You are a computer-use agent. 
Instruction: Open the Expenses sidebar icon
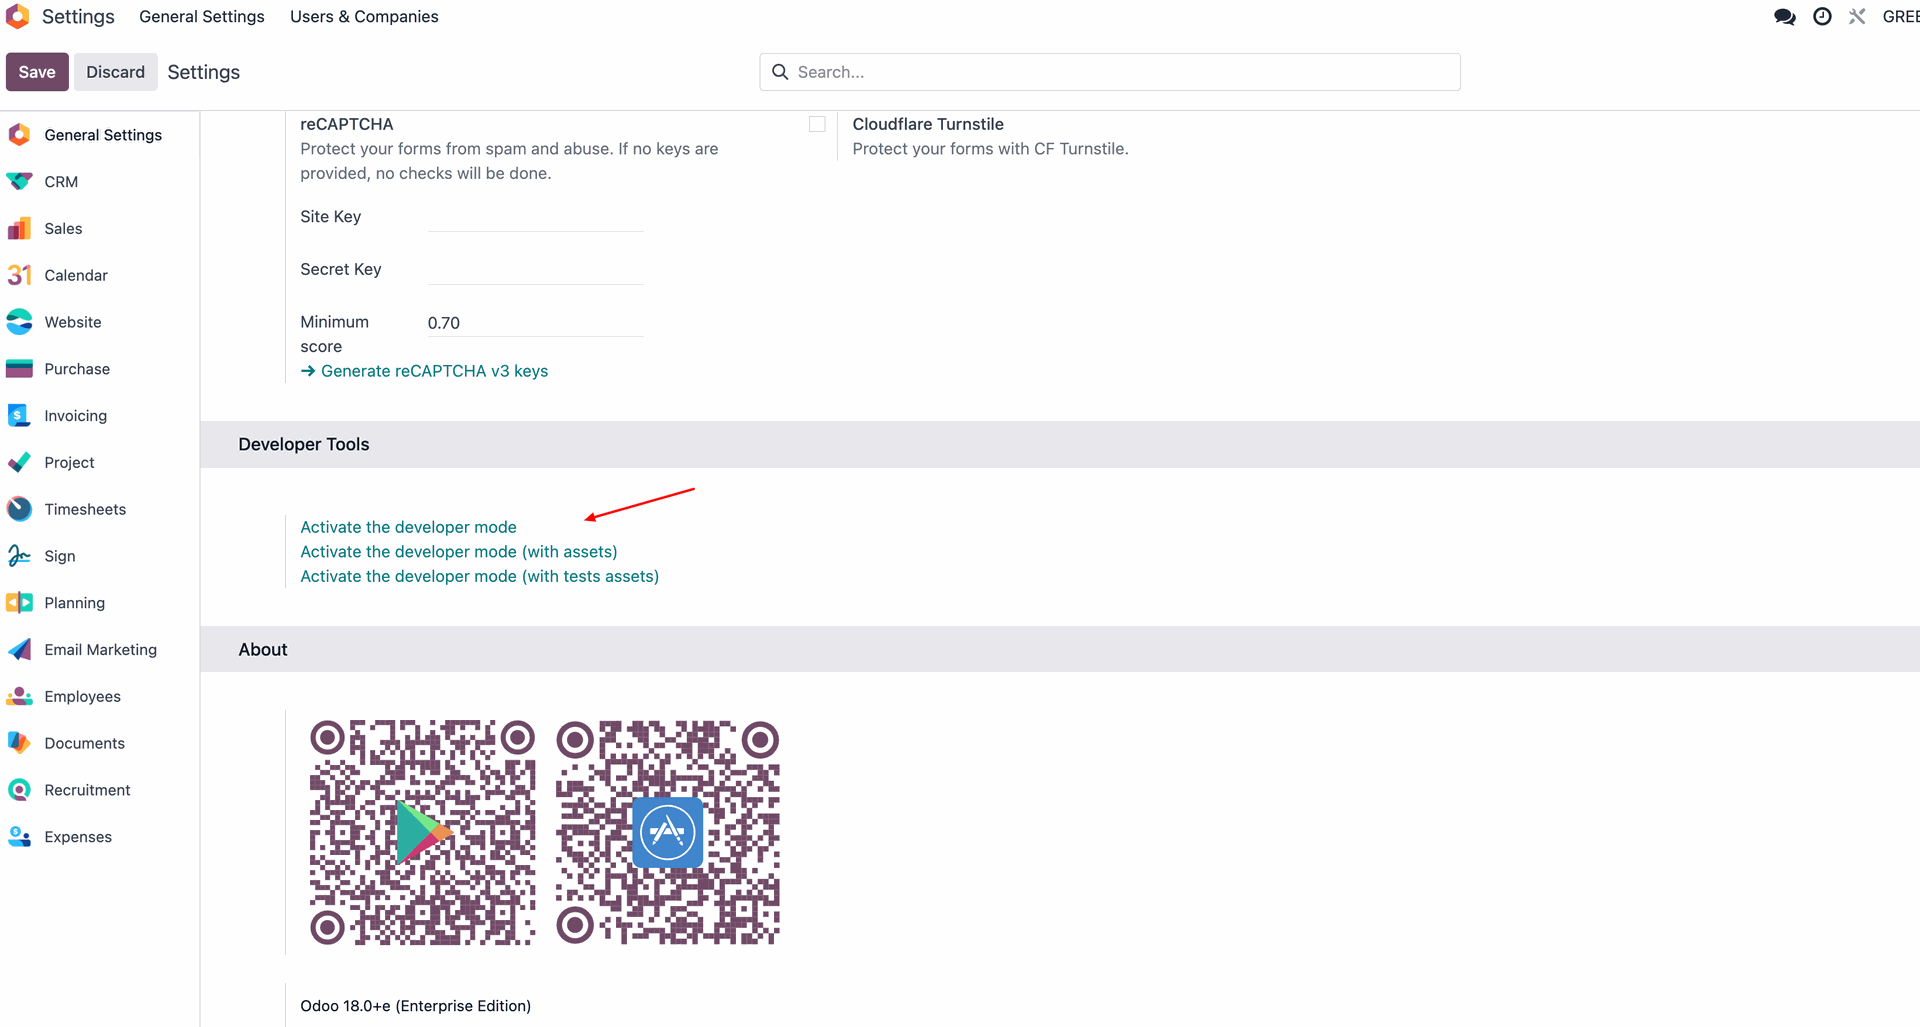19,837
